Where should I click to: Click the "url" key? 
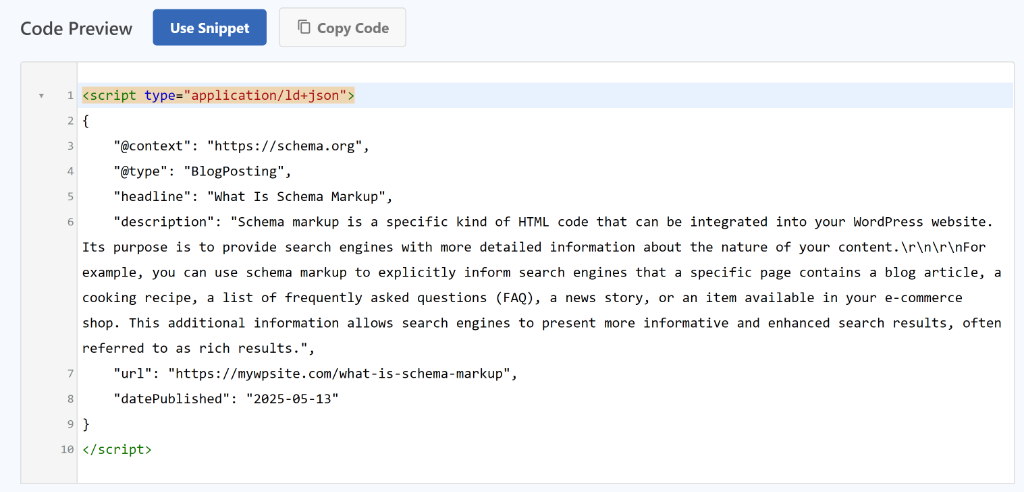133,374
